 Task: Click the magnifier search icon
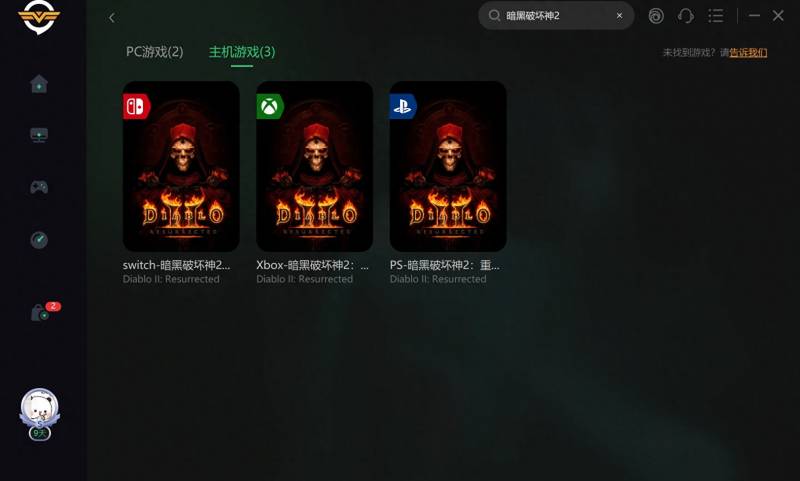click(x=494, y=16)
